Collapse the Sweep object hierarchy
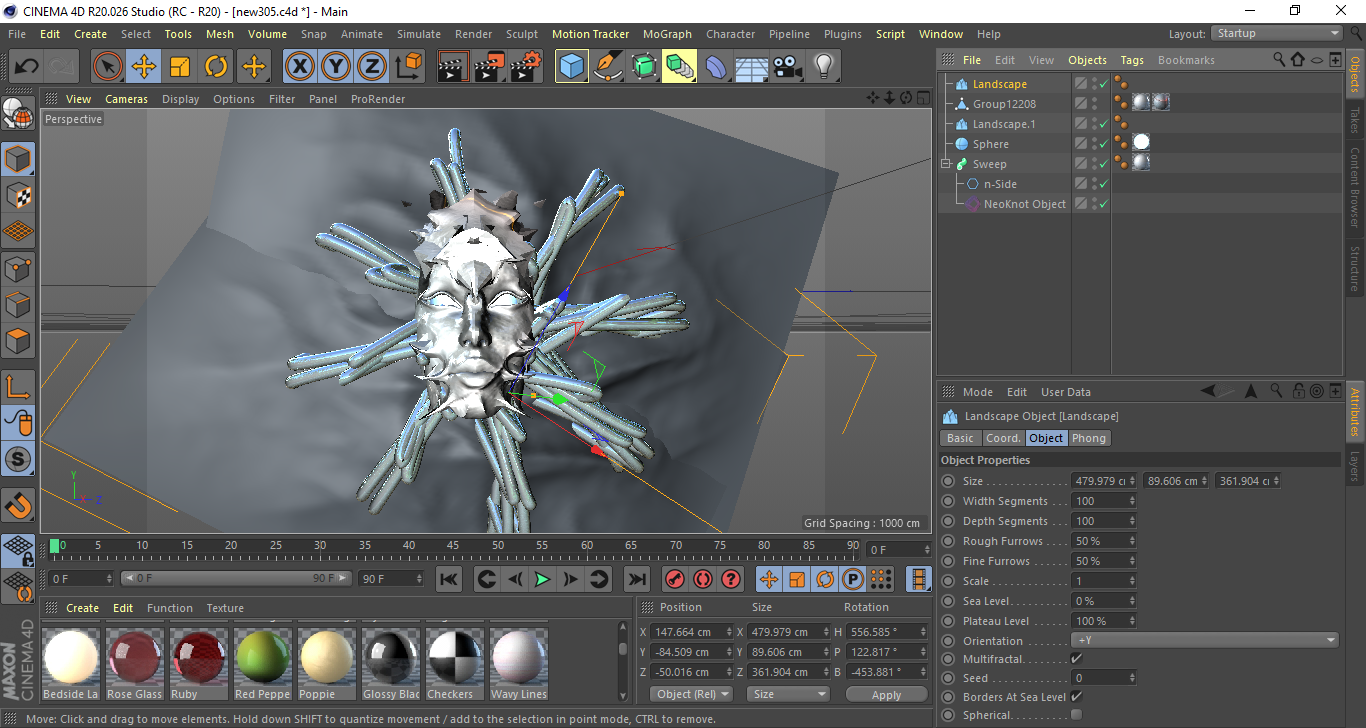The width and height of the screenshot is (1366, 728). [948, 164]
